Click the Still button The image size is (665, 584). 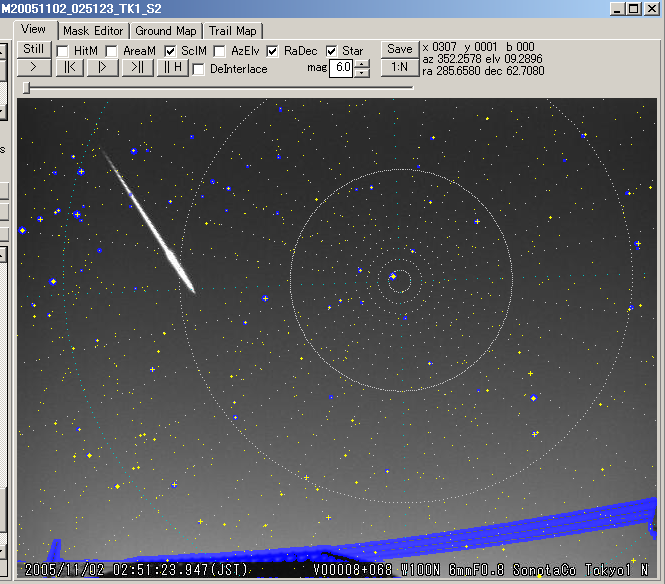(33, 49)
